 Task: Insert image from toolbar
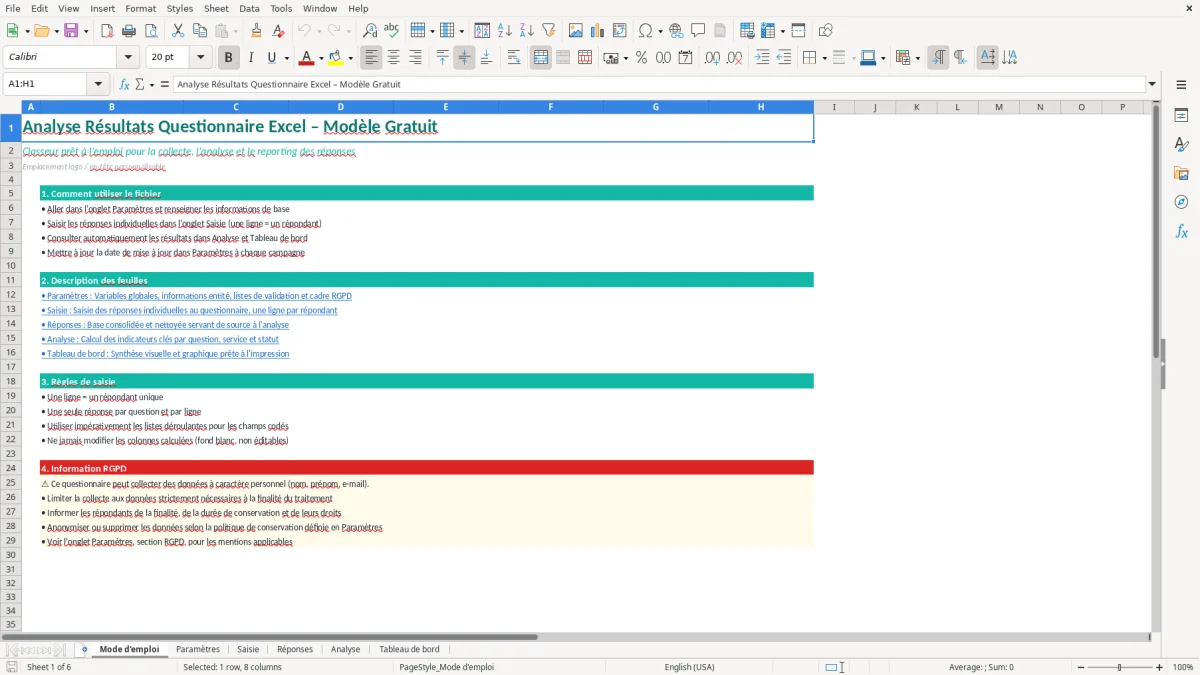pos(576,31)
